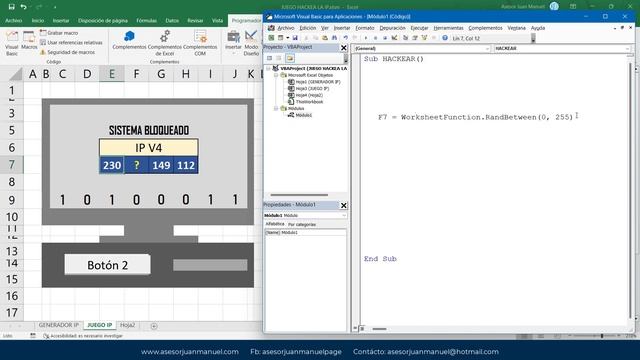This screenshot has width=640, height=360.
Task: Run the macro with the play icon
Action: coord(366,38)
